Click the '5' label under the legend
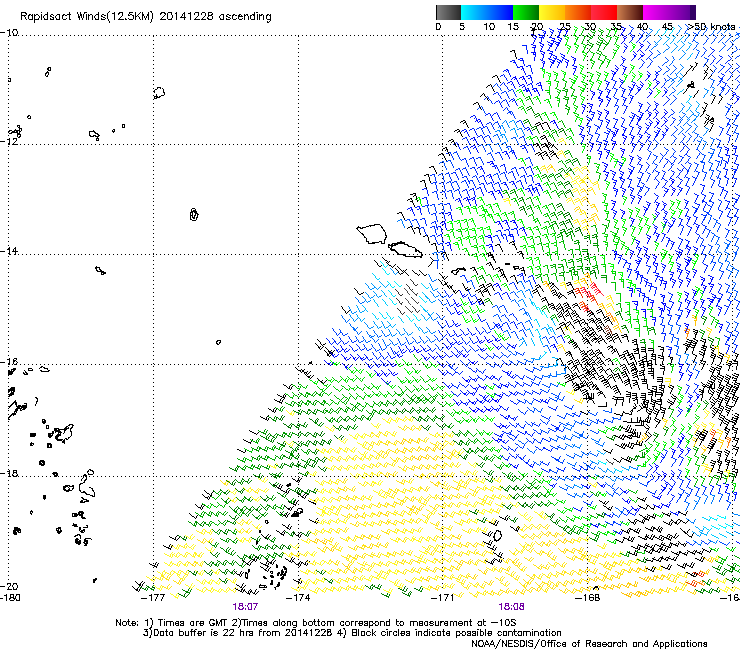 [462, 27]
